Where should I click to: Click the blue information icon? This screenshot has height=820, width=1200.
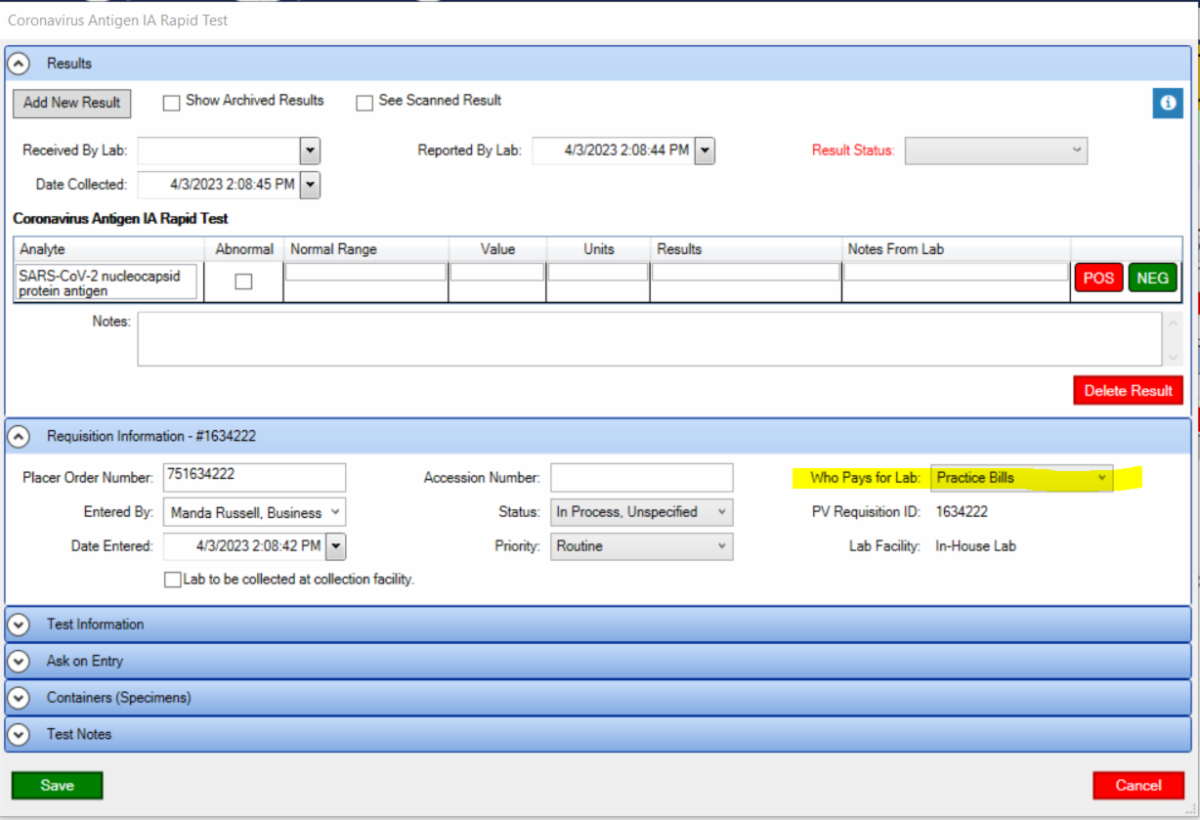pyautogui.click(x=1167, y=103)
